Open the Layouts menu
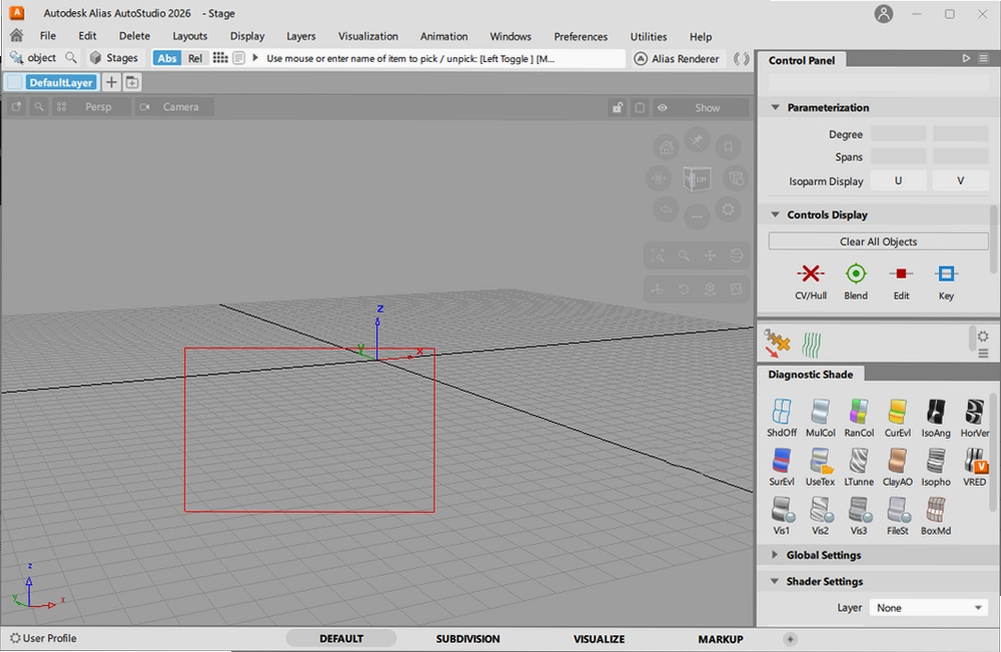This screenshot has width=1001, height=652. tap(190, 36)
